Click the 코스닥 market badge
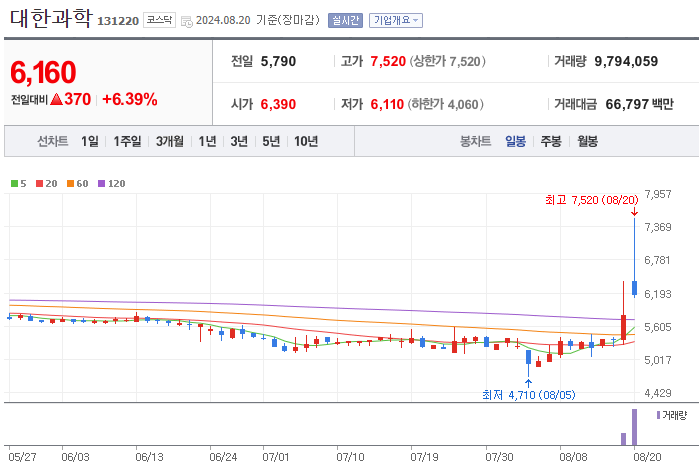Viewport: 699px width, 468px height. [159, 20]
